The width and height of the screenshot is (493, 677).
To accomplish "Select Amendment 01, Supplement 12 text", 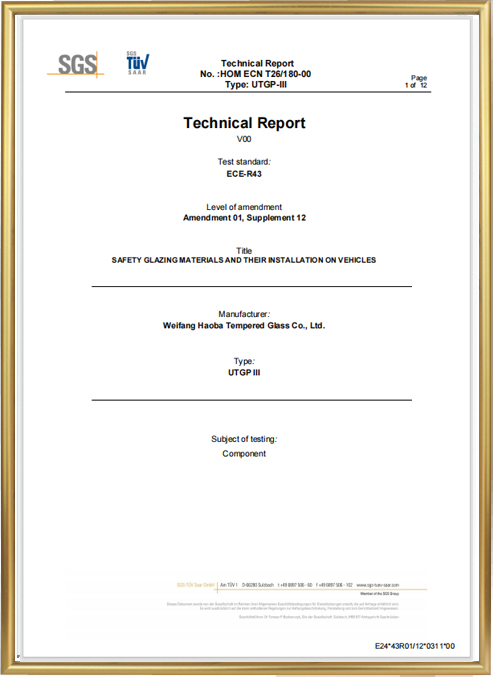I will coord(244,218).
